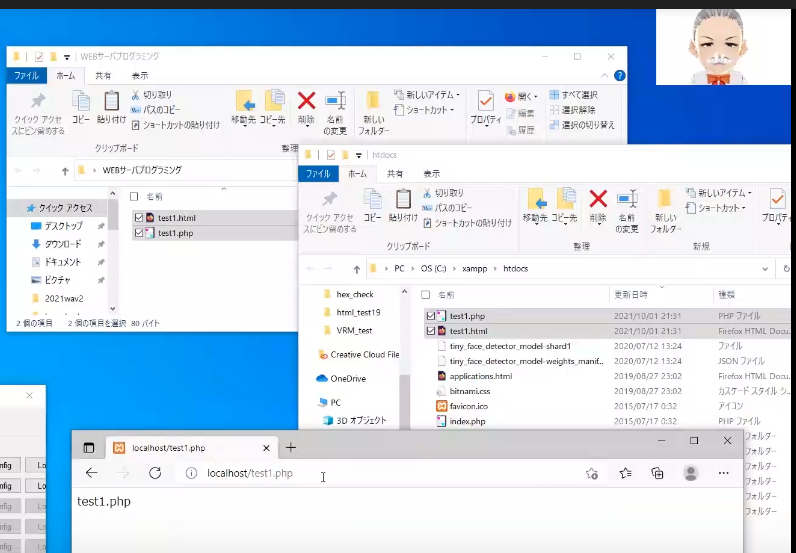
Task: Switch to 共有 tab in htdocs window
Action: 394,174
